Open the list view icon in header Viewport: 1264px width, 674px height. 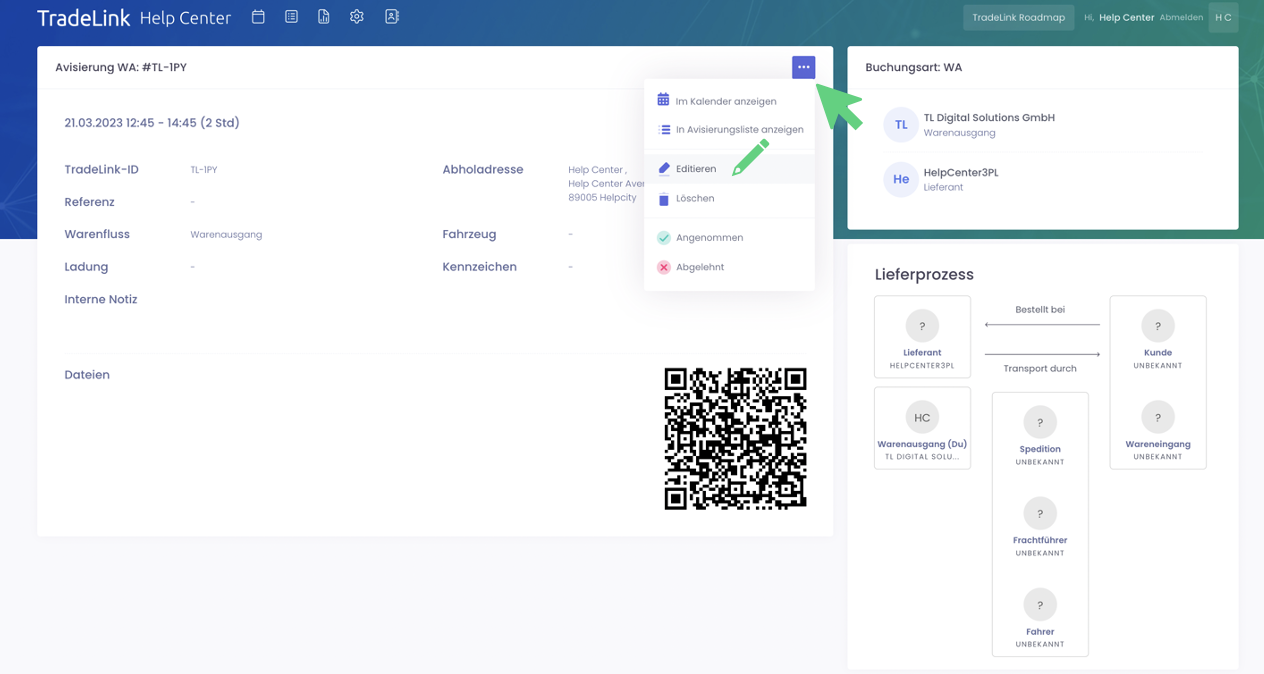click(291, 17)
